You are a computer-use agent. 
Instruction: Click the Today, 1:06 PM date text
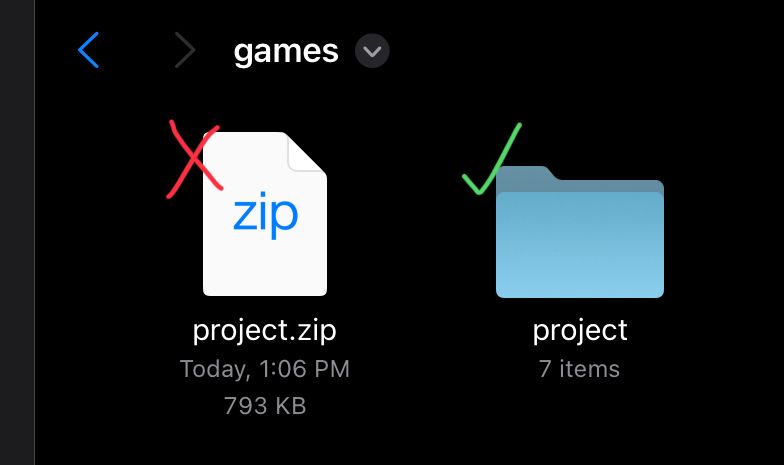[265, 369]
